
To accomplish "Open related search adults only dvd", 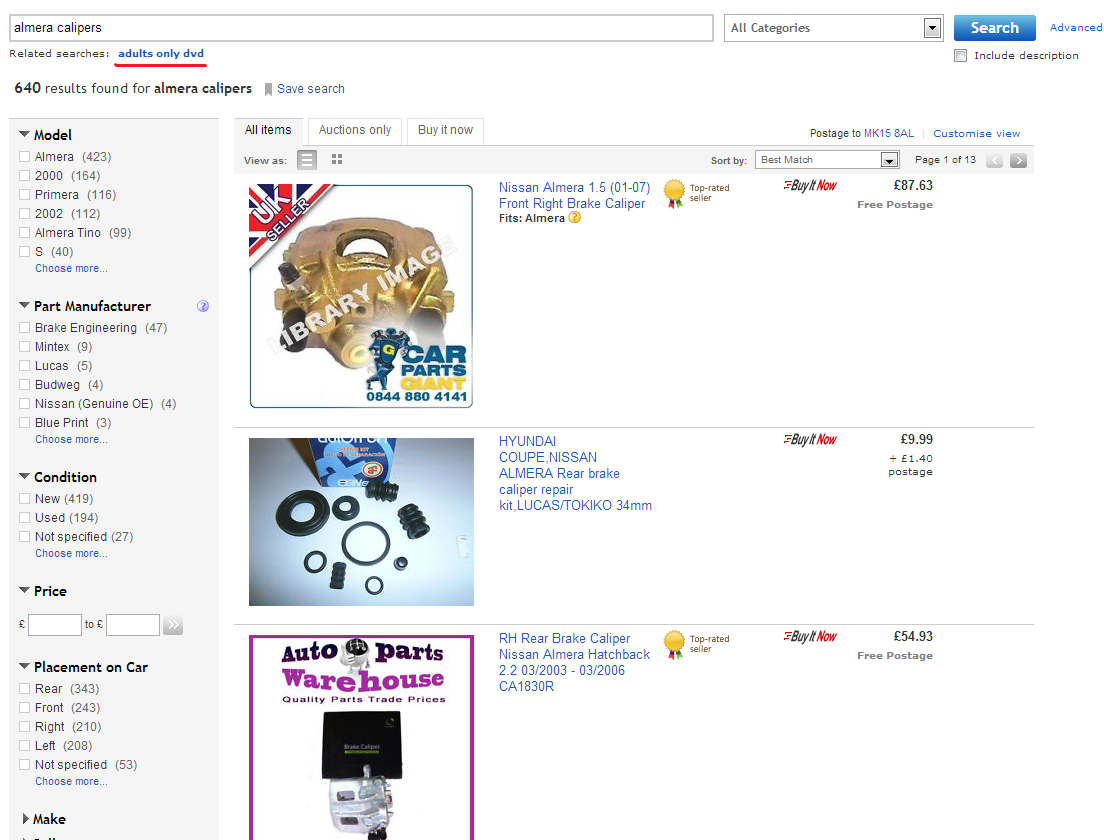I will (x=161, y=54).
